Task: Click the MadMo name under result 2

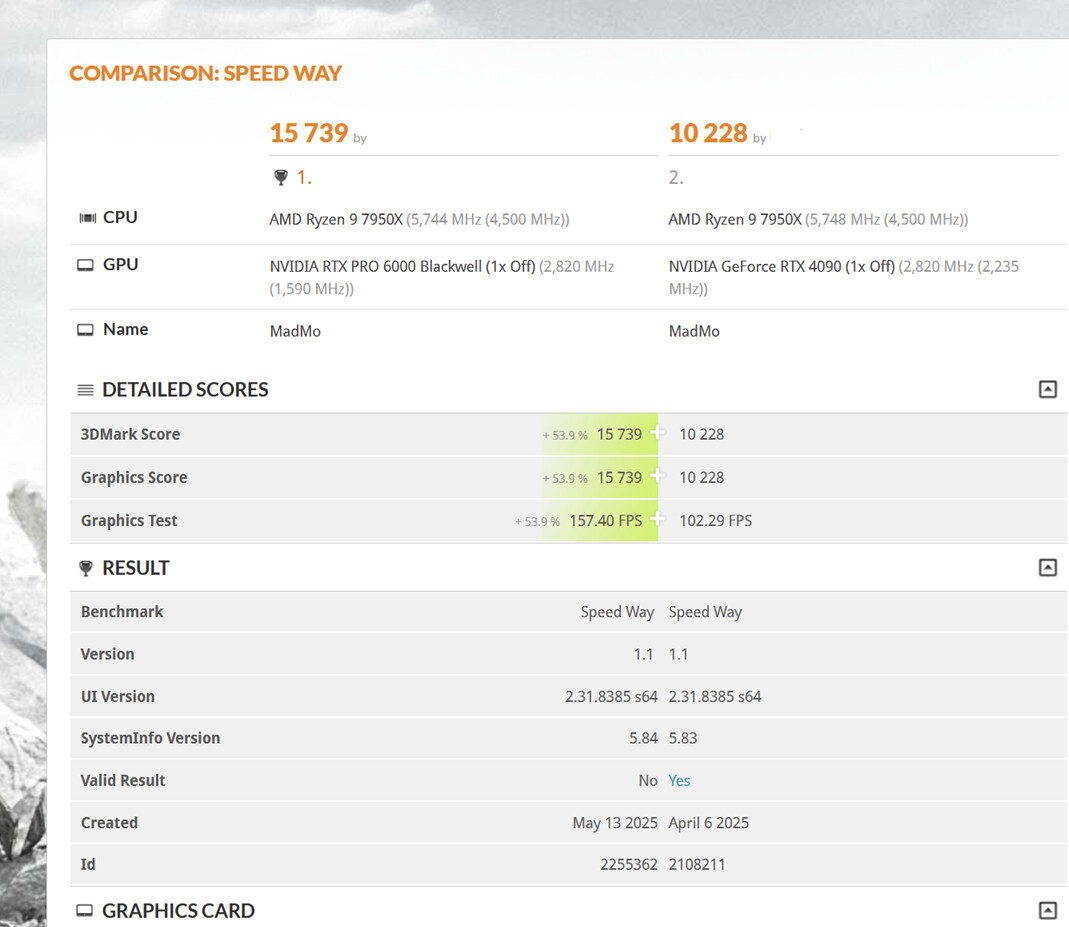Action: tap(694, 331)
